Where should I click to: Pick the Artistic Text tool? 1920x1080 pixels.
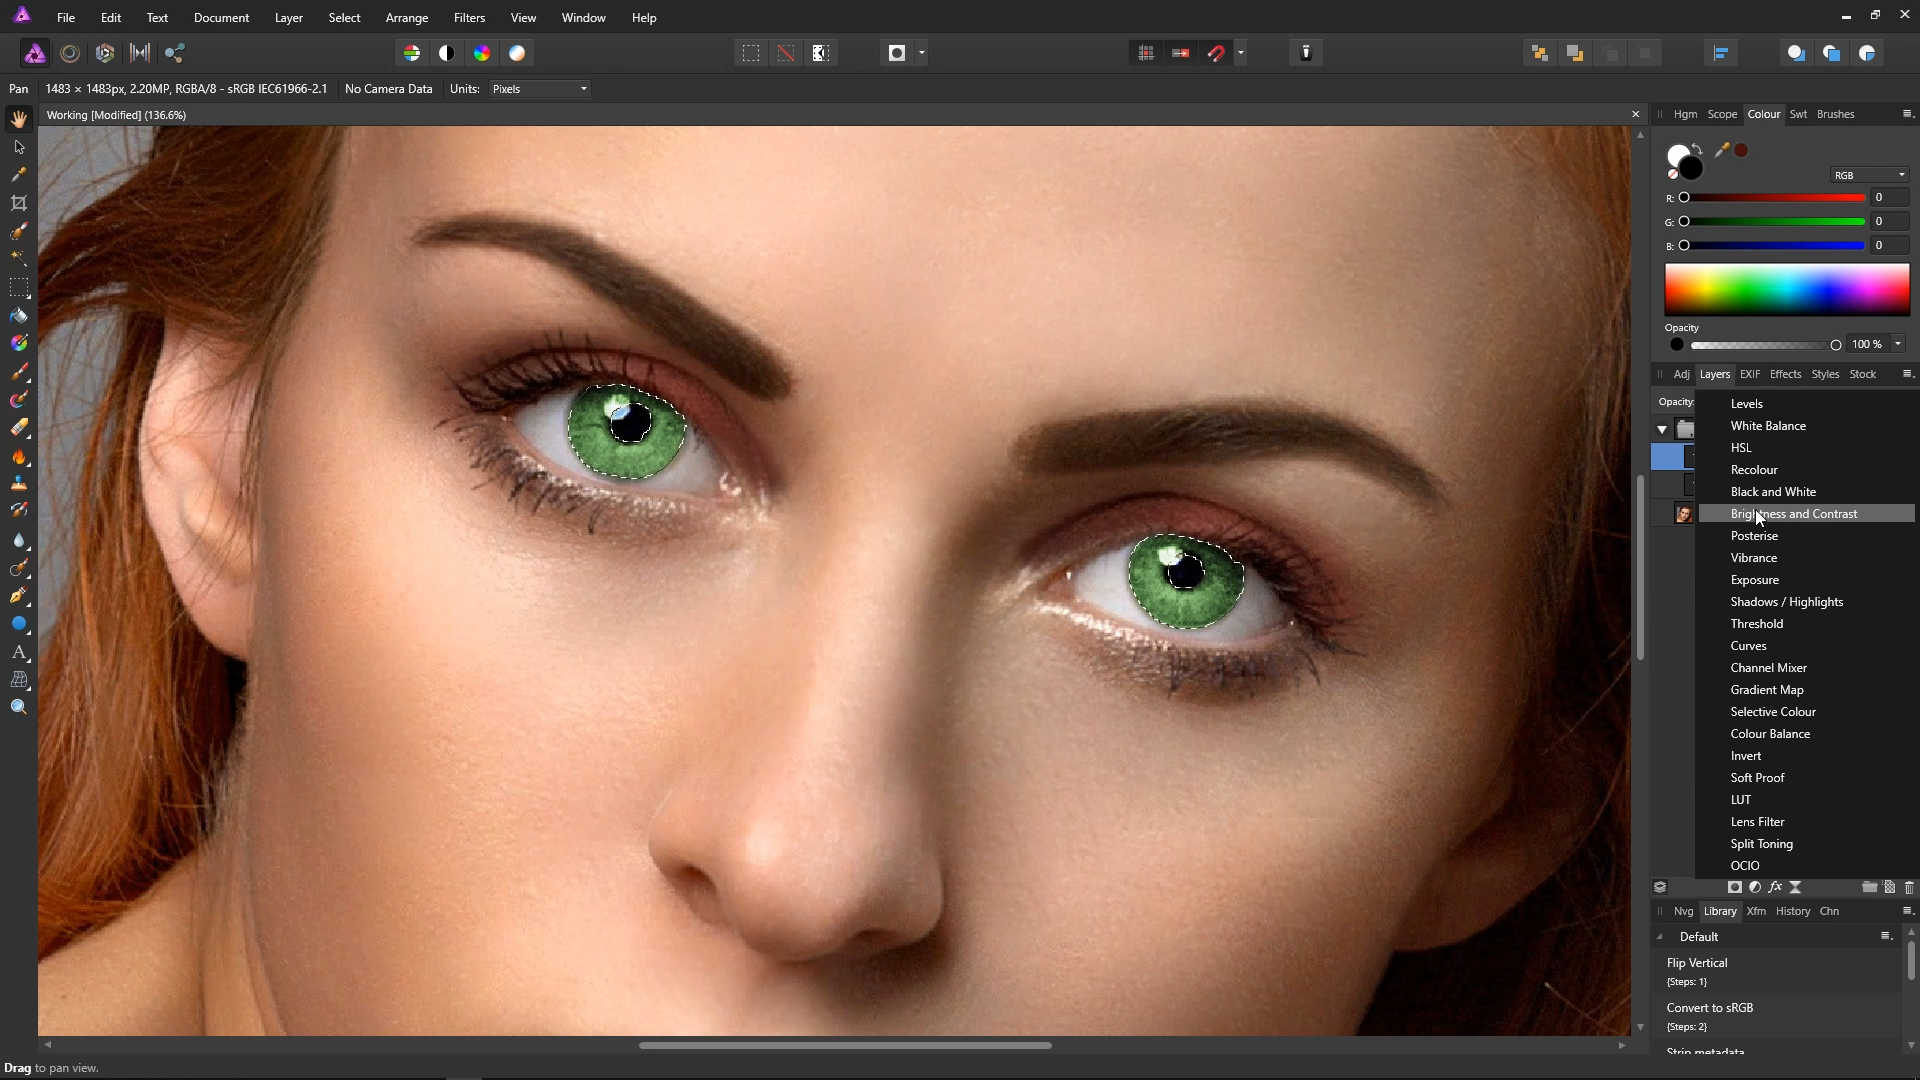(x=18, y=652)
